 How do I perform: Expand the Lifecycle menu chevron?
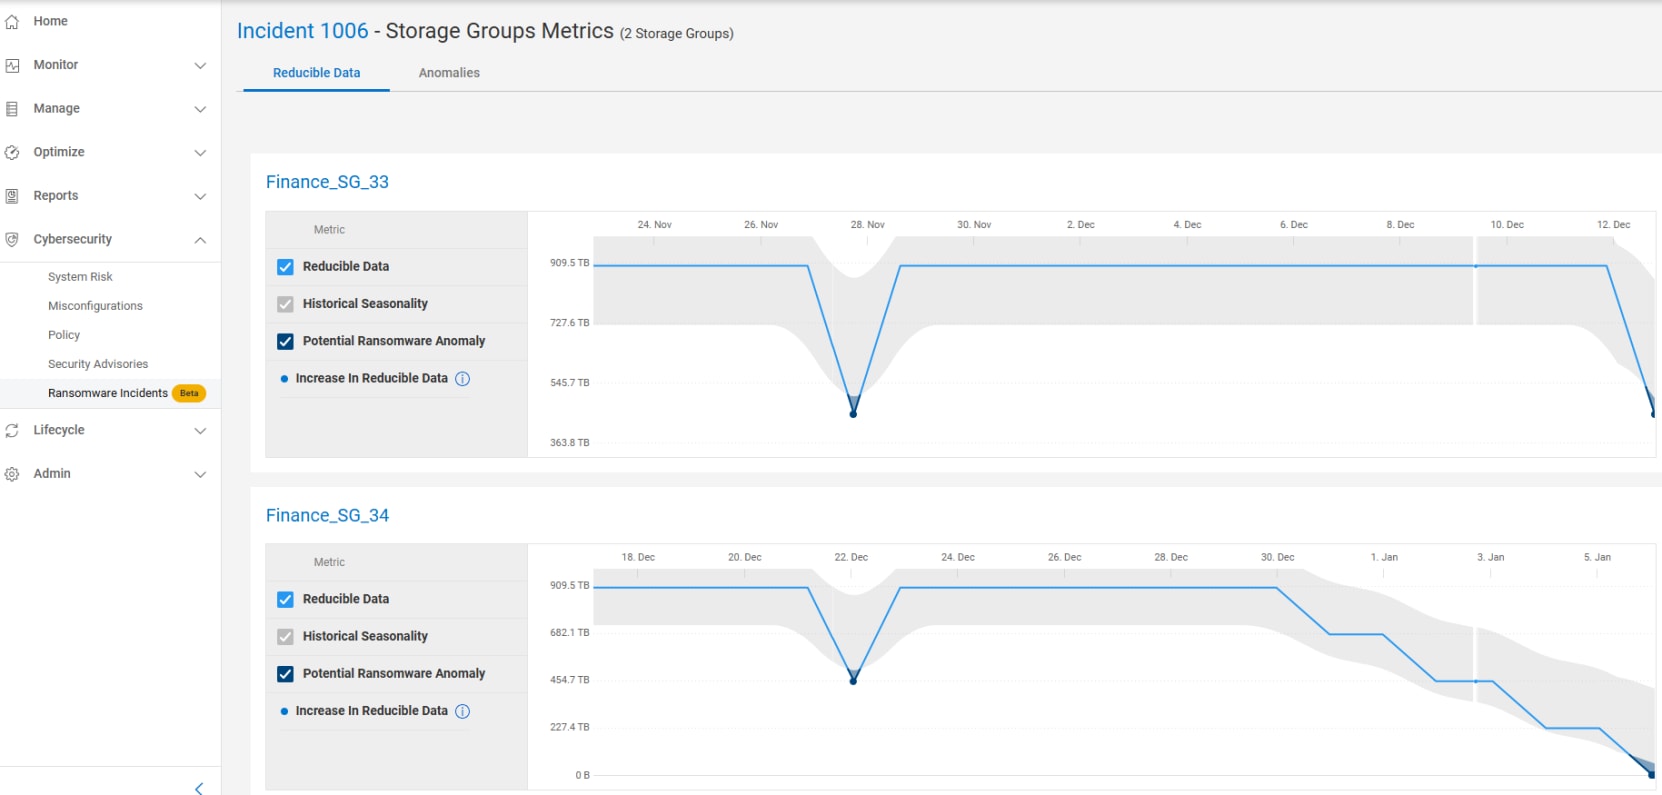point(200,431)
